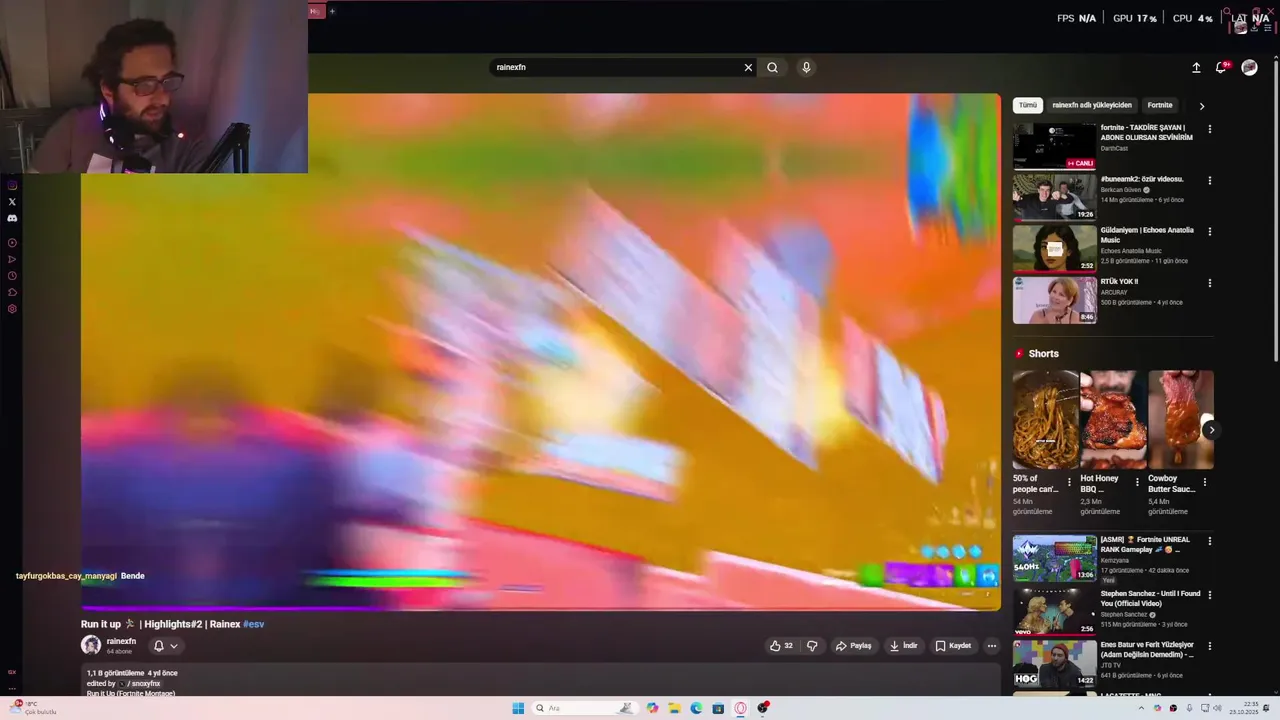
Task: Show hidden system tray icons
Action: (1141, 708)
